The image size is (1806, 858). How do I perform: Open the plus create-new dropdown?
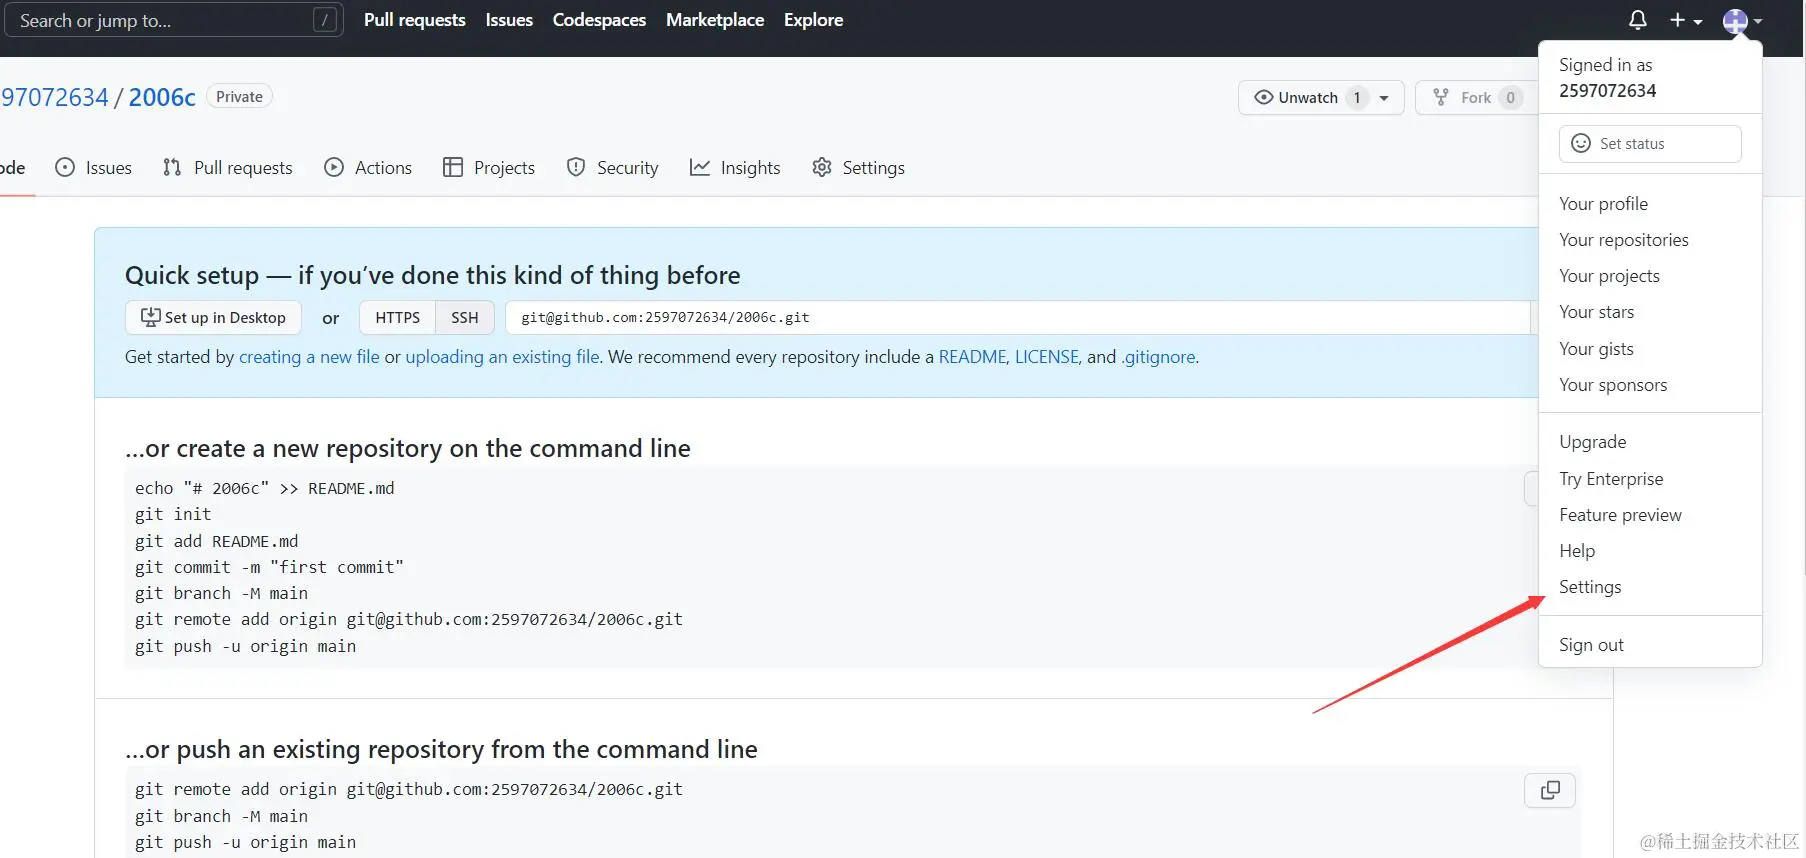(x=1686, y=20)
